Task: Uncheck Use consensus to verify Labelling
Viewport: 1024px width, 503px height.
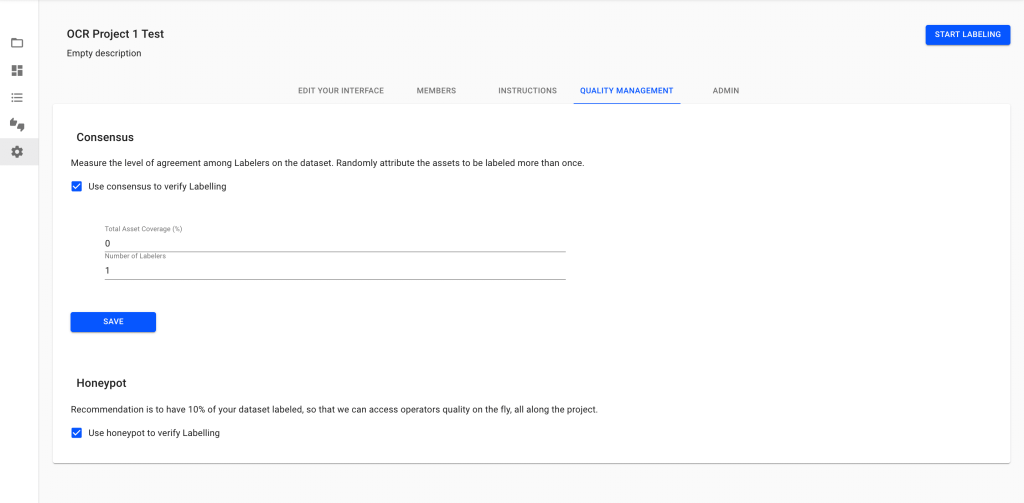Action: (x=77, y=186)
